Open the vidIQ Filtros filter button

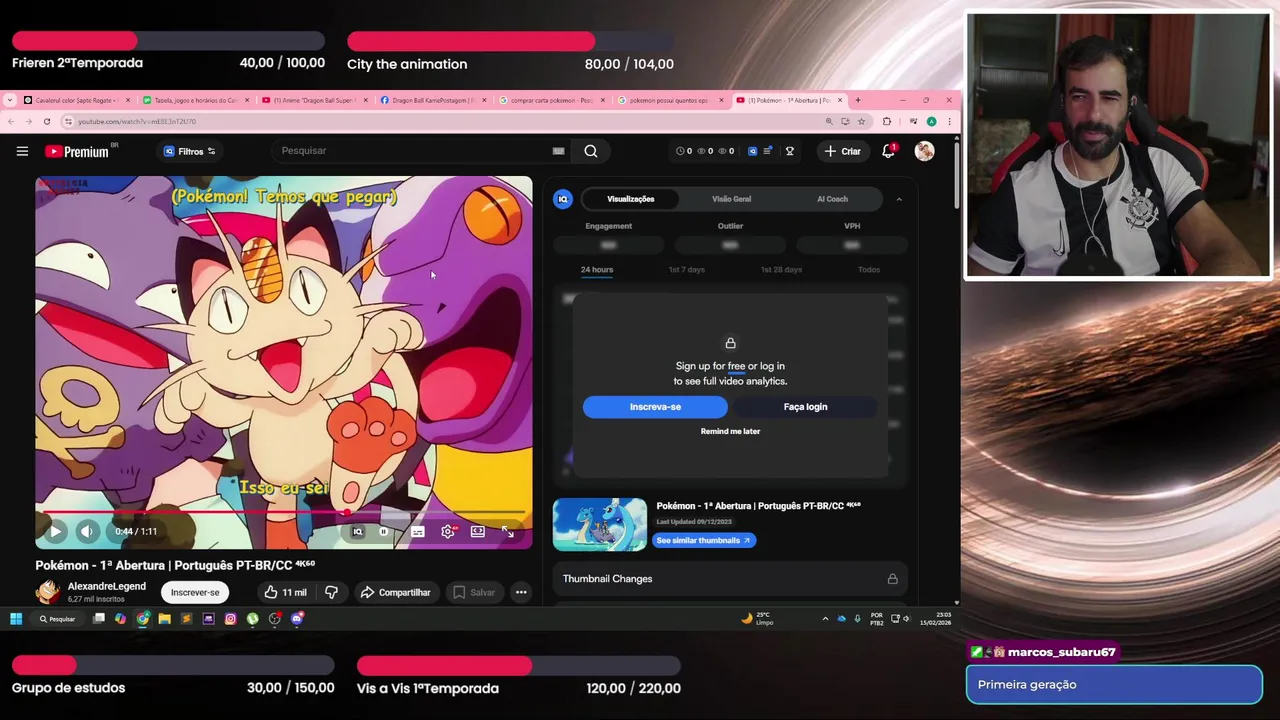click(x=190, y=151)
